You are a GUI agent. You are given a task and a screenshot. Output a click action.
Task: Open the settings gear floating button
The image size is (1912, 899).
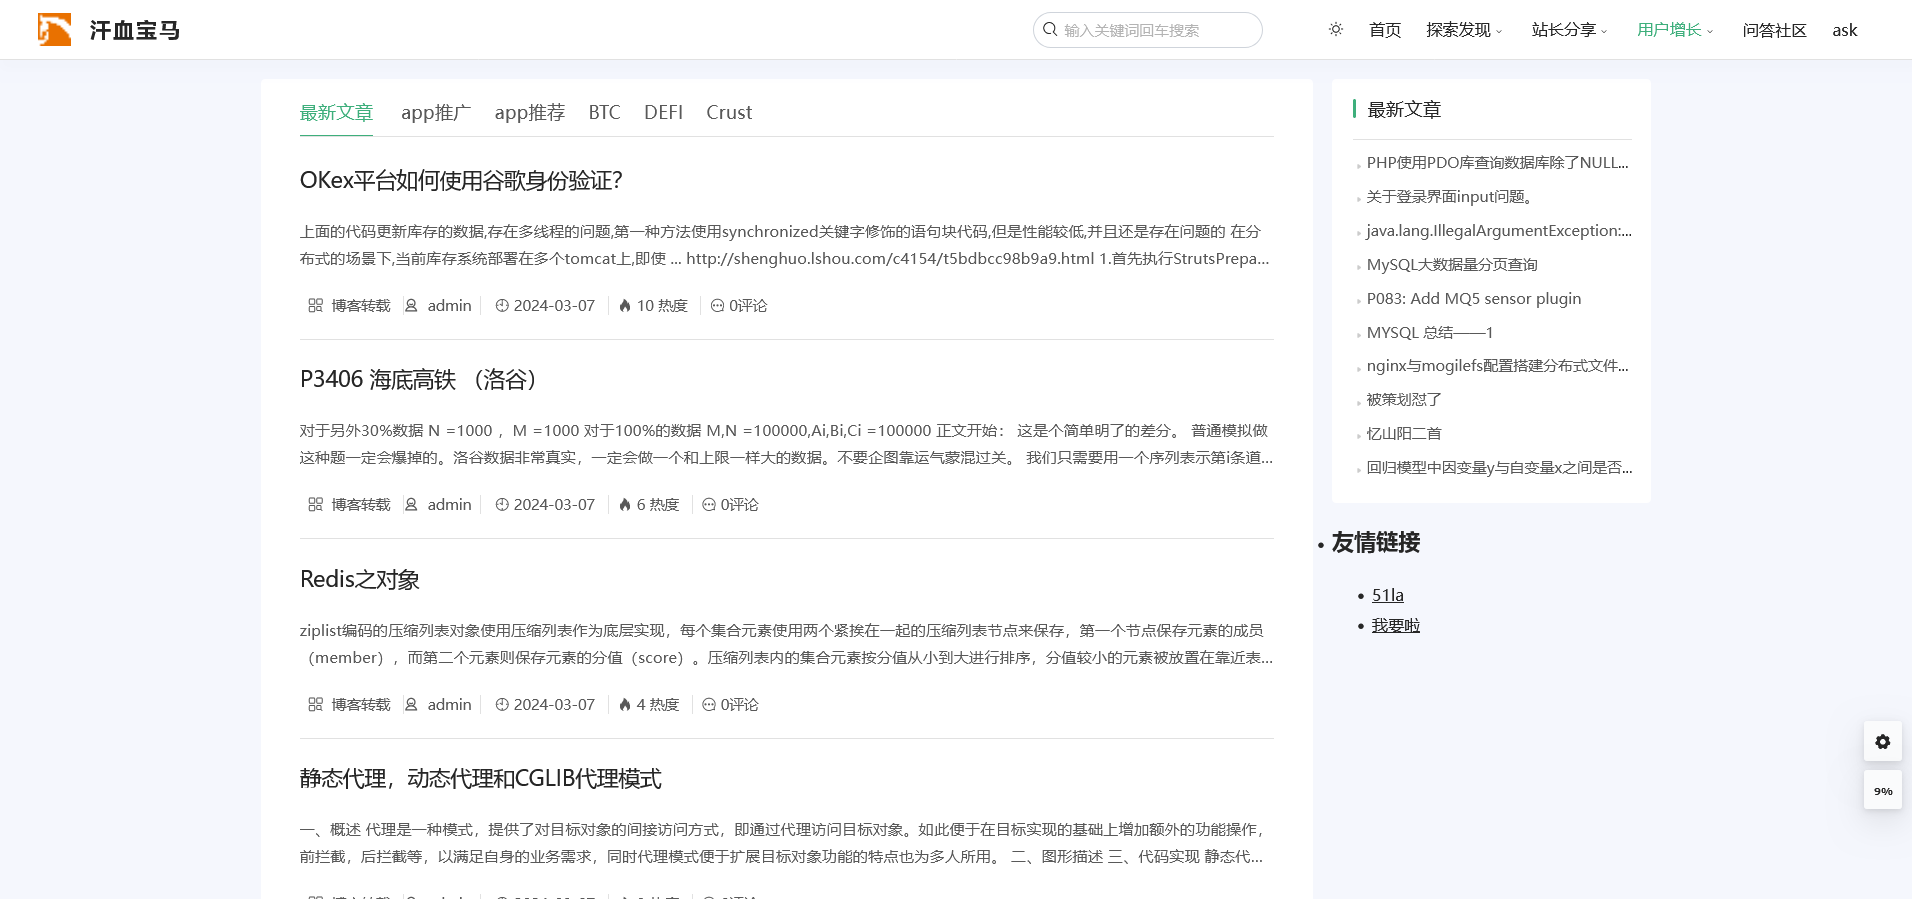coord(1883,742)
